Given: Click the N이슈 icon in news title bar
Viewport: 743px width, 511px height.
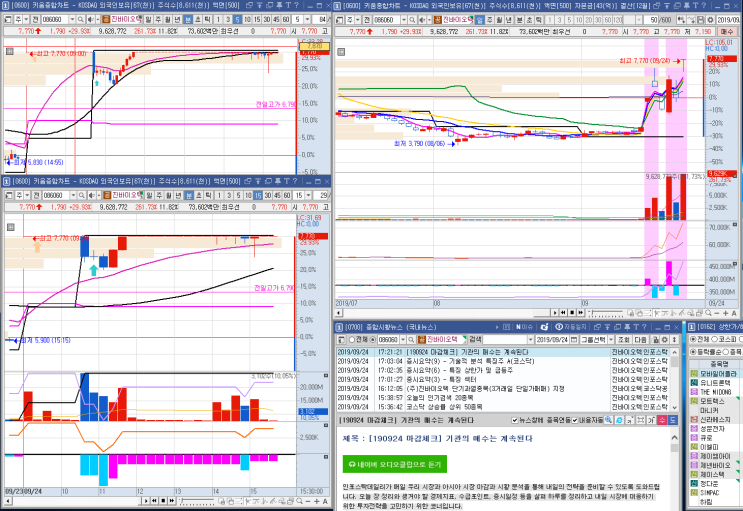Looking at the screenshot, I should (524, 327).
